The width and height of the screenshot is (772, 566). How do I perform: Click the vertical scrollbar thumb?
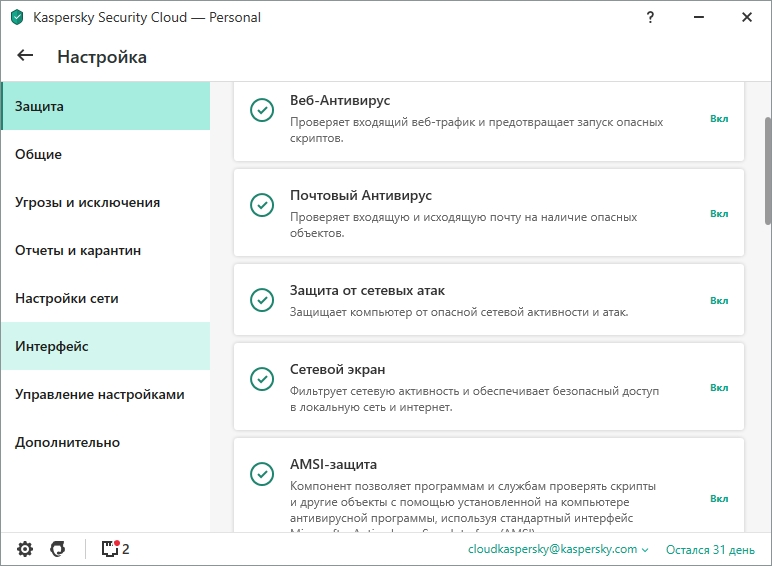(768, 170)
